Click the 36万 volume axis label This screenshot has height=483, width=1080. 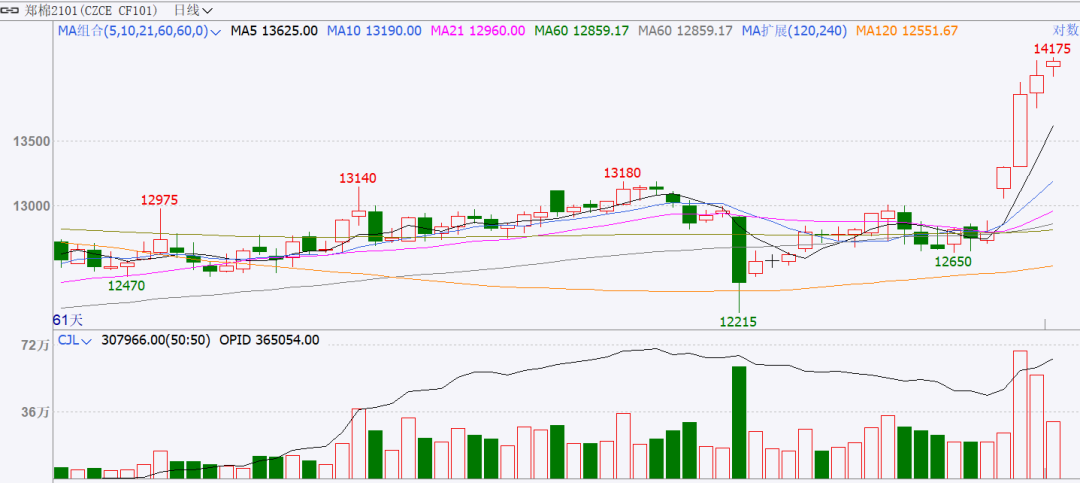click(36, 412)
